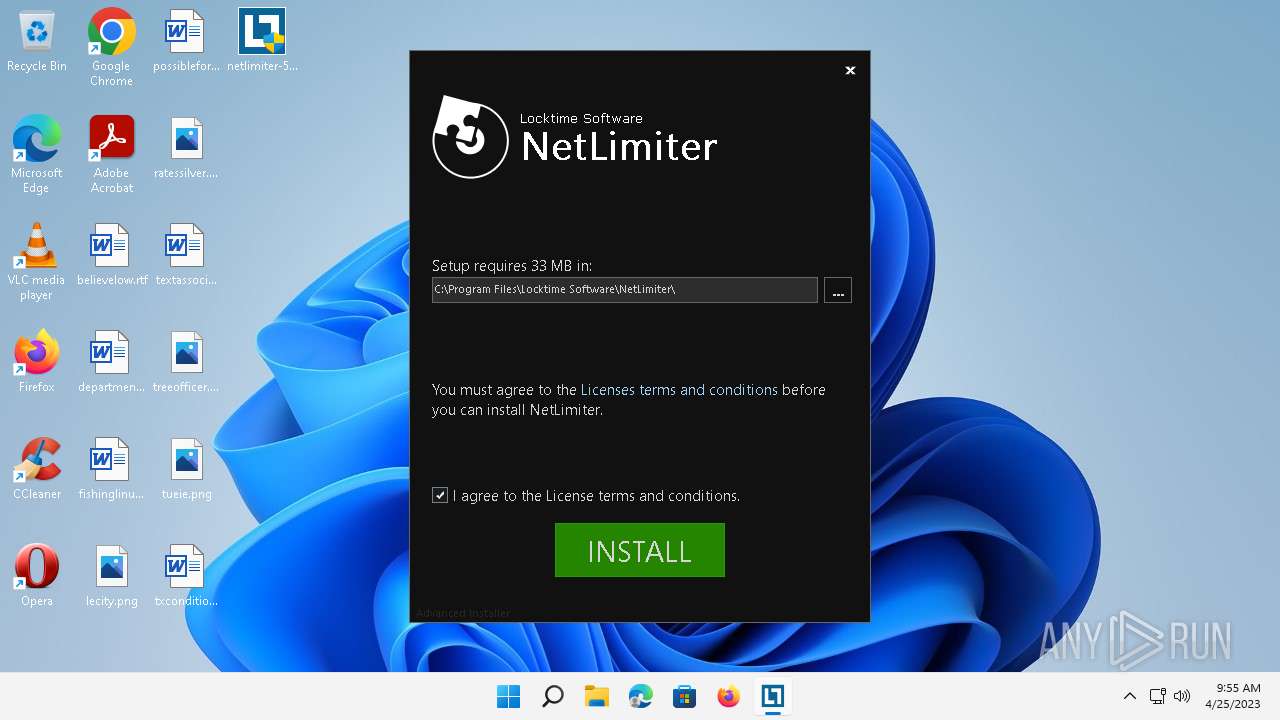Expand the hidden system tray icons chevron

[1130, 696]
